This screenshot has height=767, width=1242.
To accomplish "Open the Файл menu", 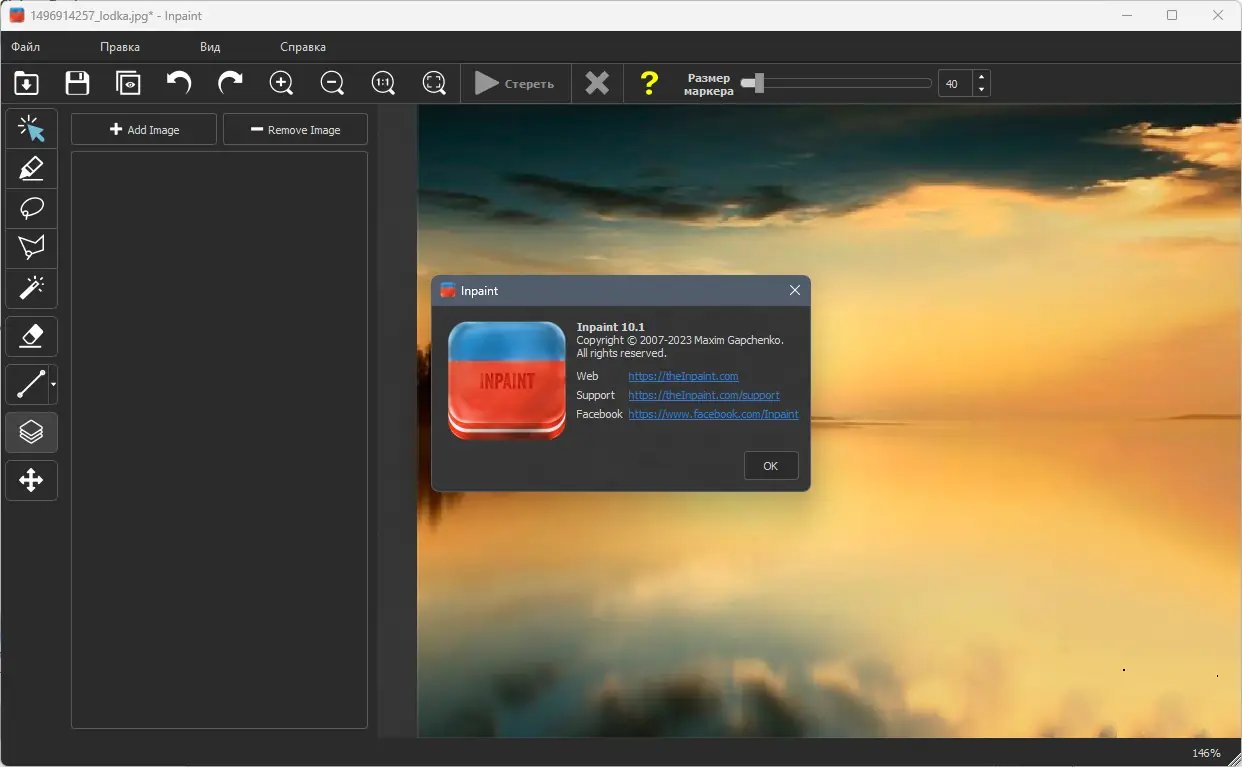I will (x=26, y=47).
